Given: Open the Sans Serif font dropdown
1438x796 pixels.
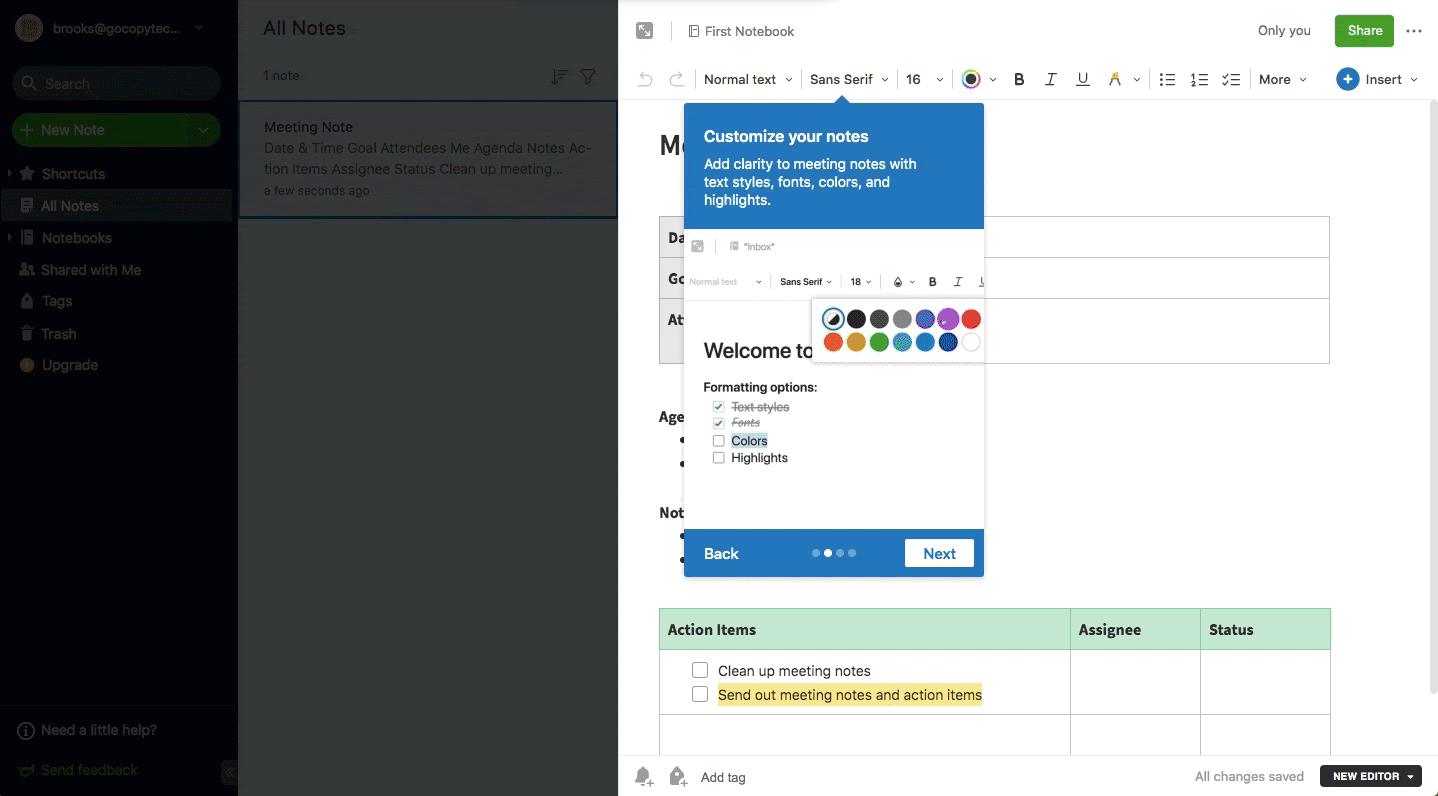Looking at the screenshot, I should coord(849,80).
